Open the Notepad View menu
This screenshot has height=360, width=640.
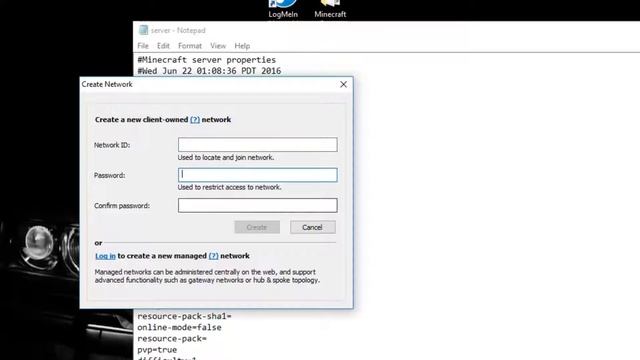pyautogui.click(x=218, y=46)
